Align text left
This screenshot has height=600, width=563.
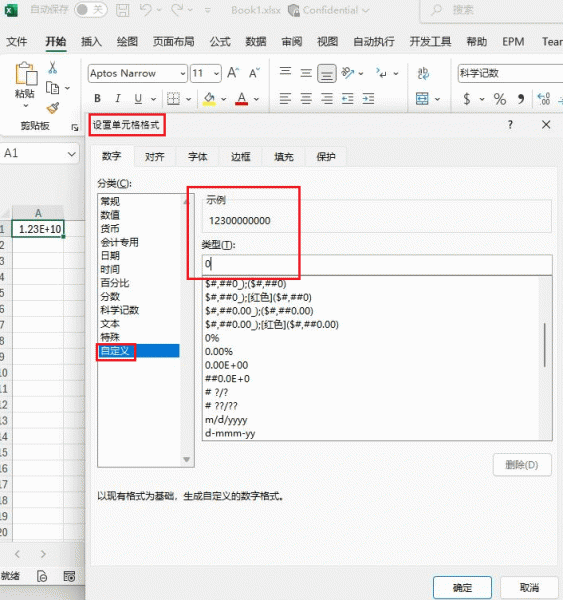pos(285,99)
